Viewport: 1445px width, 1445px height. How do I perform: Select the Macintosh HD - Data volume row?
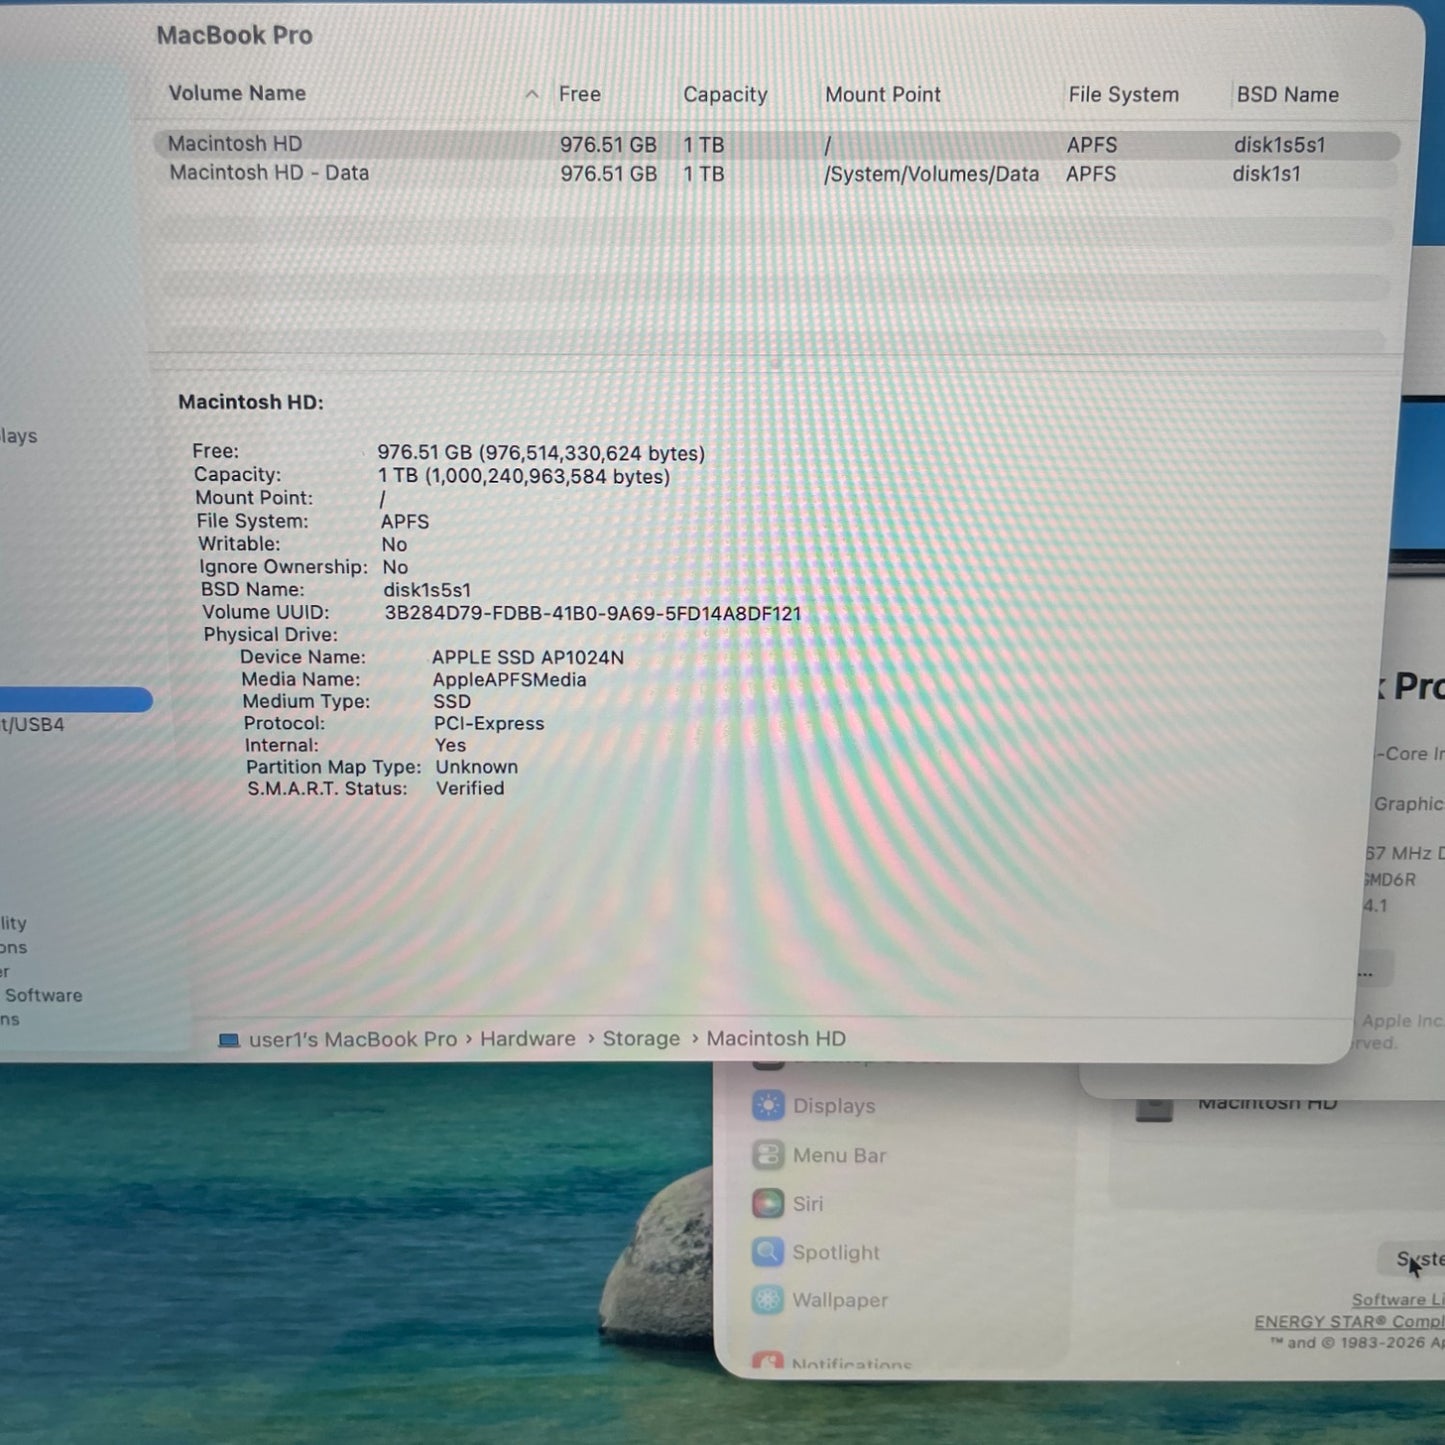[776, 174]
